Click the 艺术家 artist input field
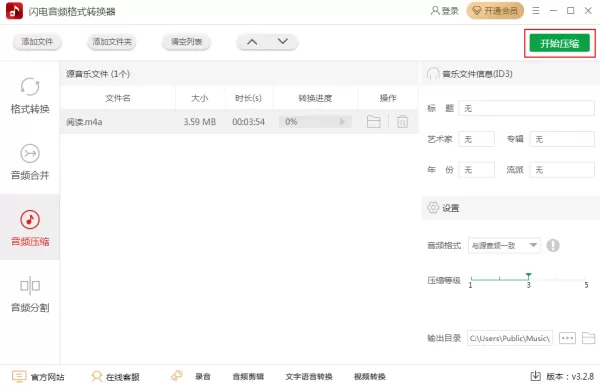Screen dimensions: 600x388 (476, 139)
